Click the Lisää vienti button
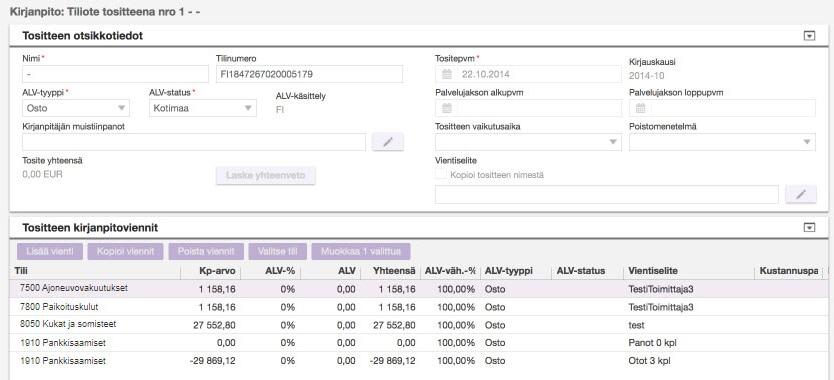 pos(50,251)
